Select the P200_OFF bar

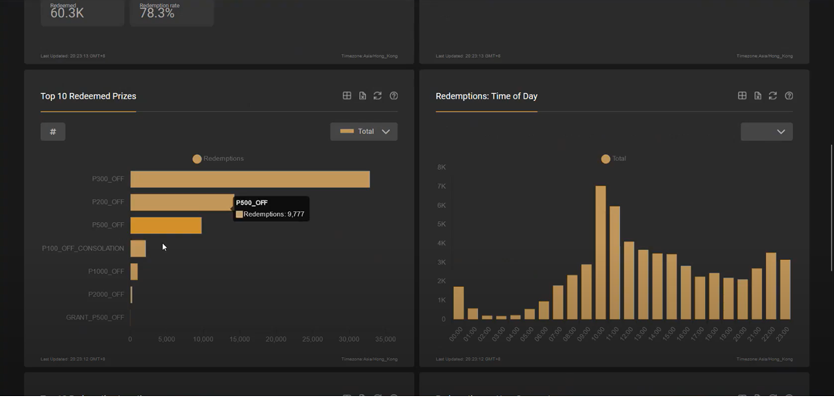182,202
